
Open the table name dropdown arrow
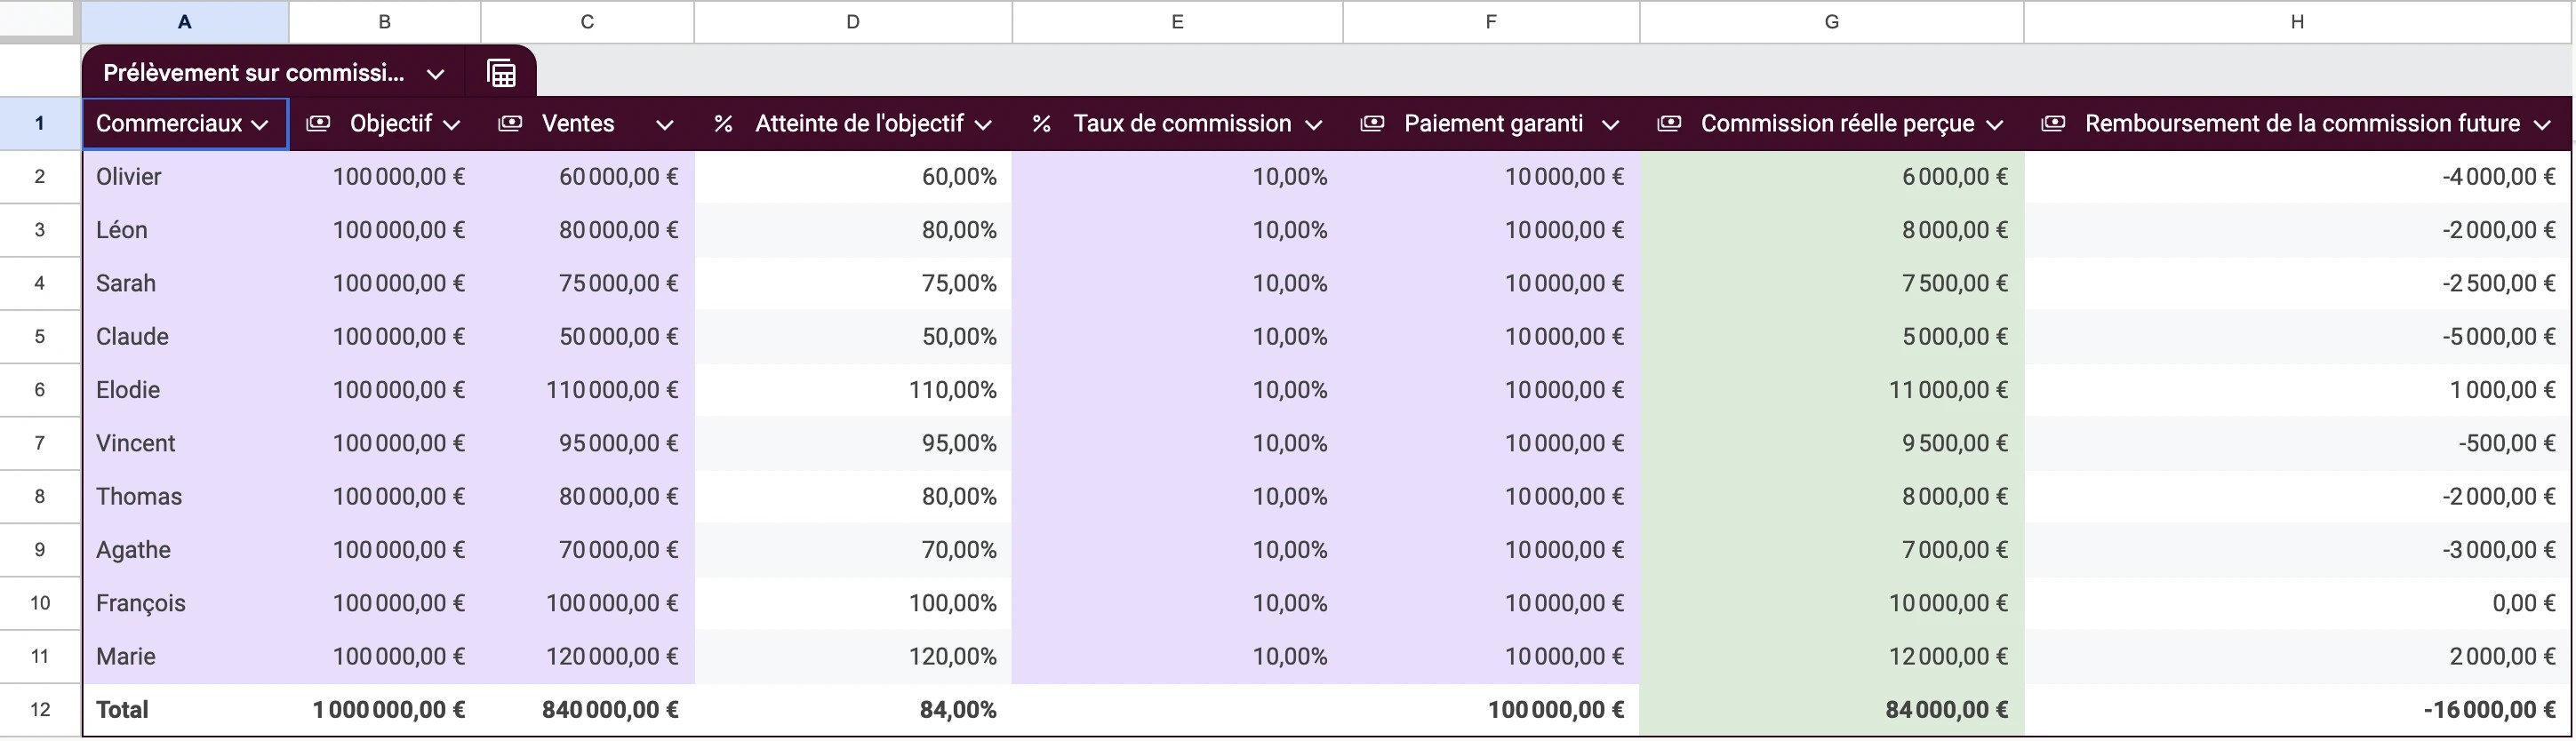435,74
